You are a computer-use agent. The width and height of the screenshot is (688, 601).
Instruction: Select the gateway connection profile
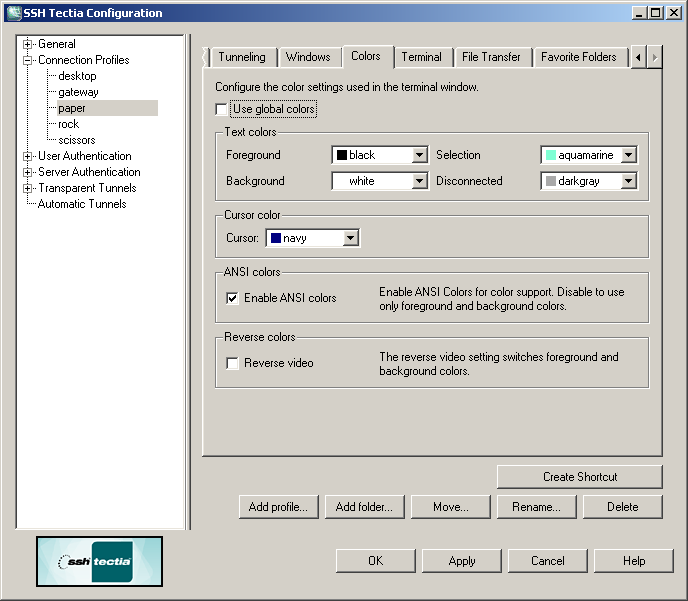pos(78,92)
